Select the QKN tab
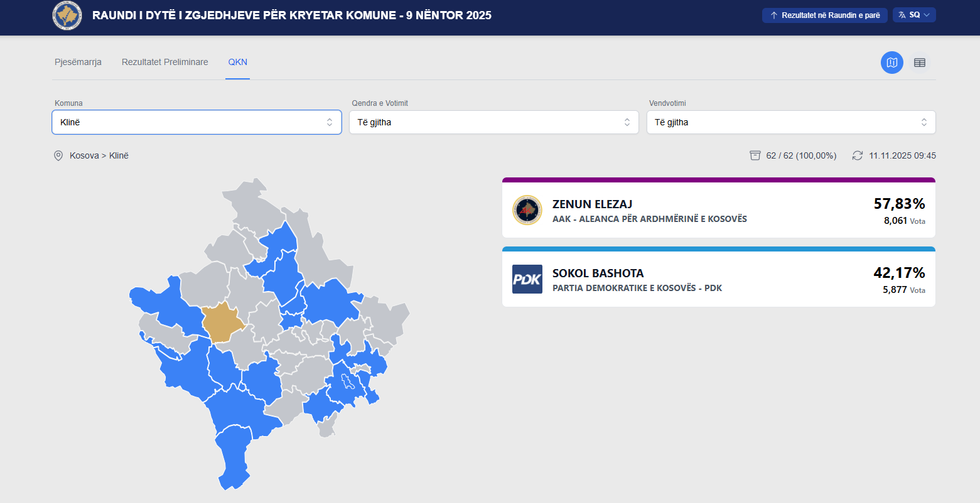 click(x=238, y=62)
